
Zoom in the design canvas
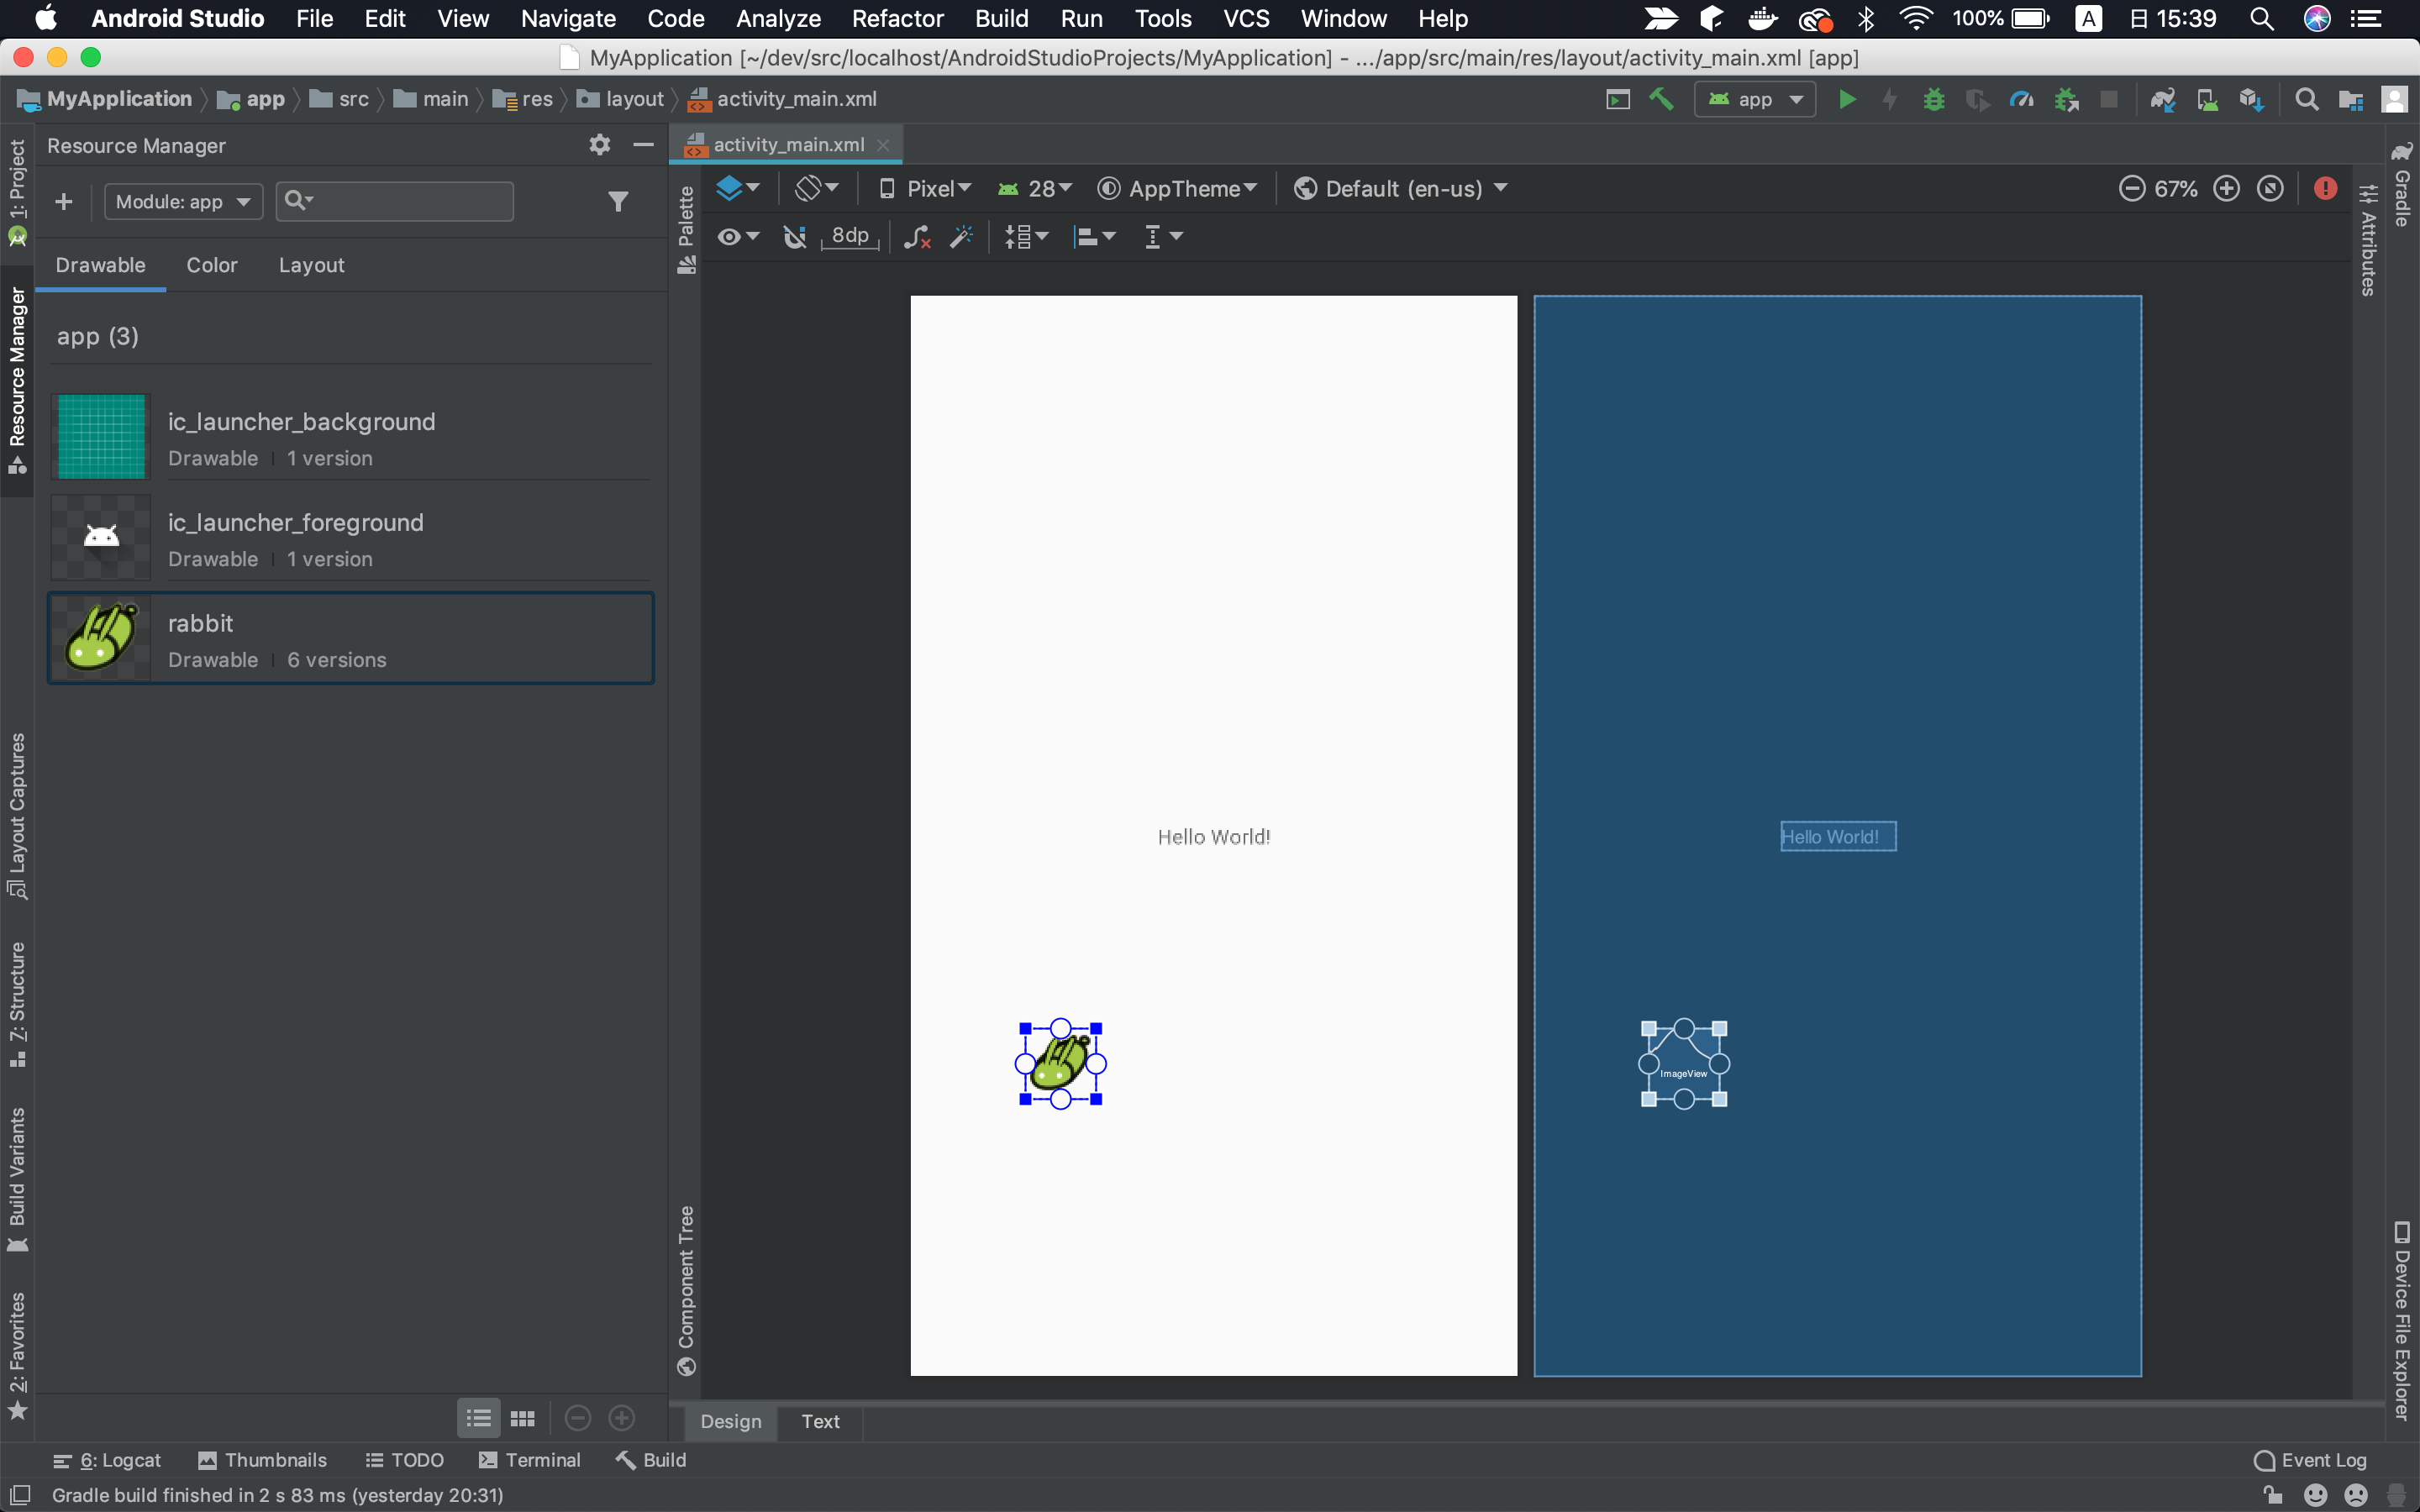[x=2226, y=188]
